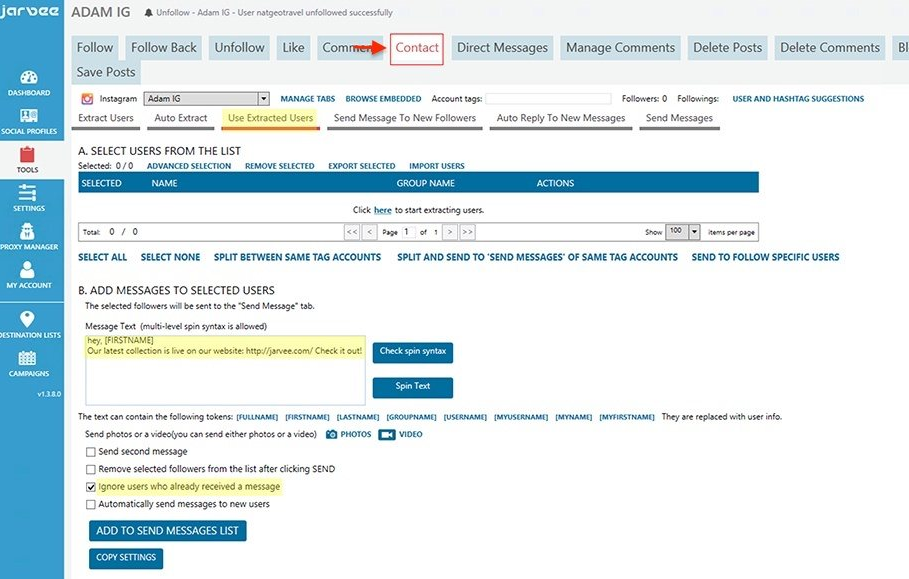Insert the [FIRSTNAME] token
Image resolution: width=909 pixels, height=579 pixels.
pos(307,417)
